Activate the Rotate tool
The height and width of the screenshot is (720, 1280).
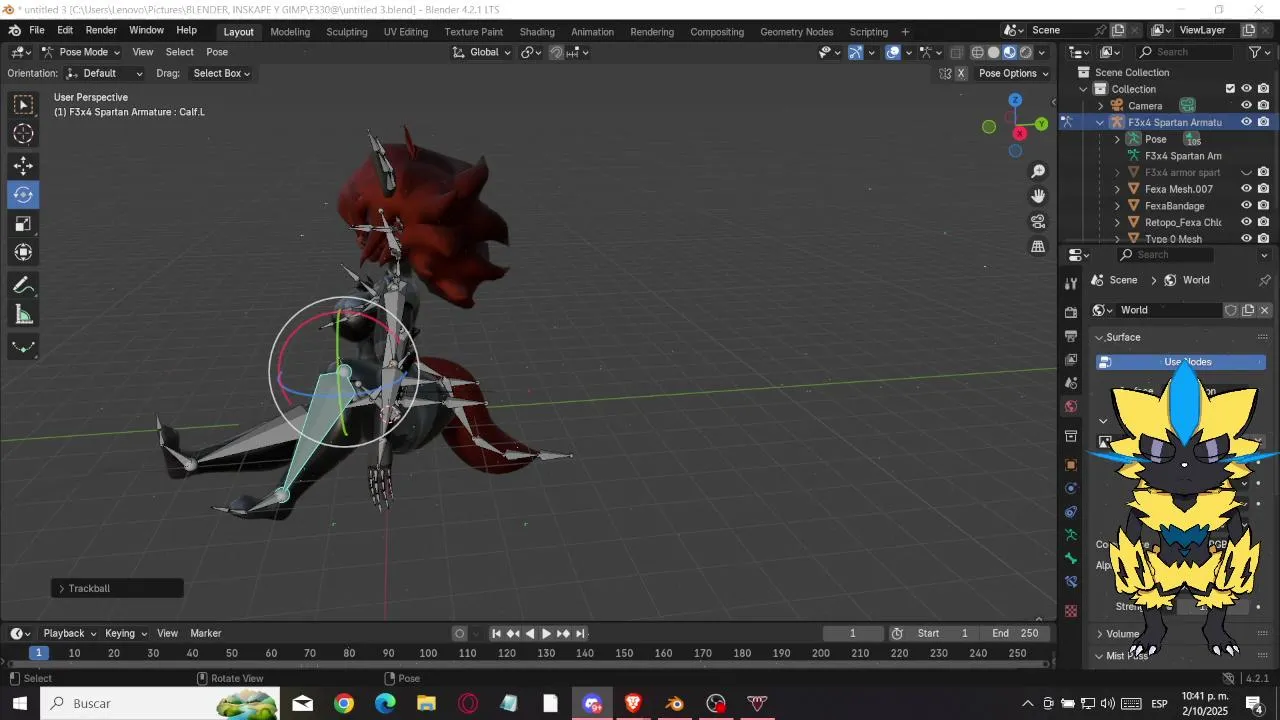24,195
